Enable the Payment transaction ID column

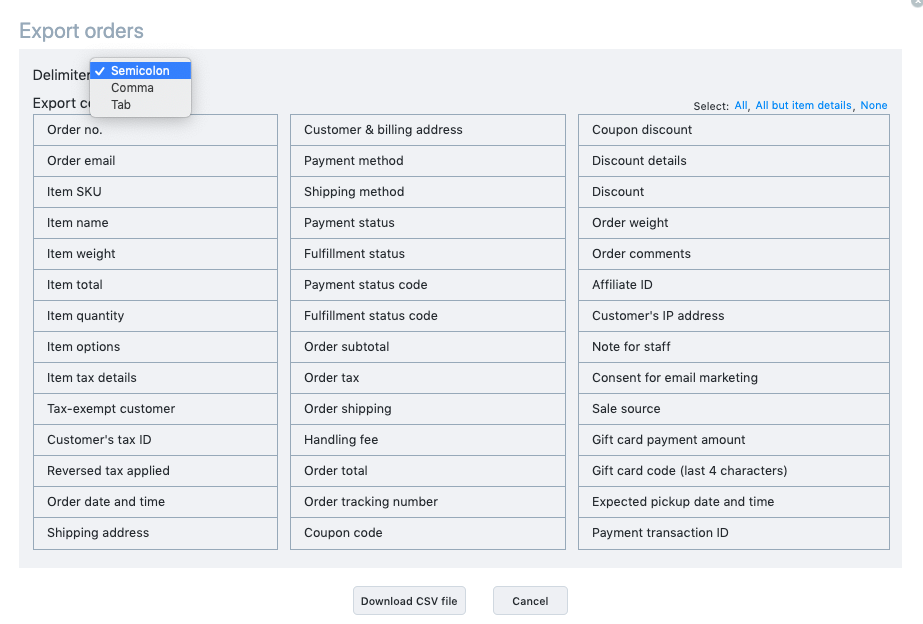pos(733,533)
